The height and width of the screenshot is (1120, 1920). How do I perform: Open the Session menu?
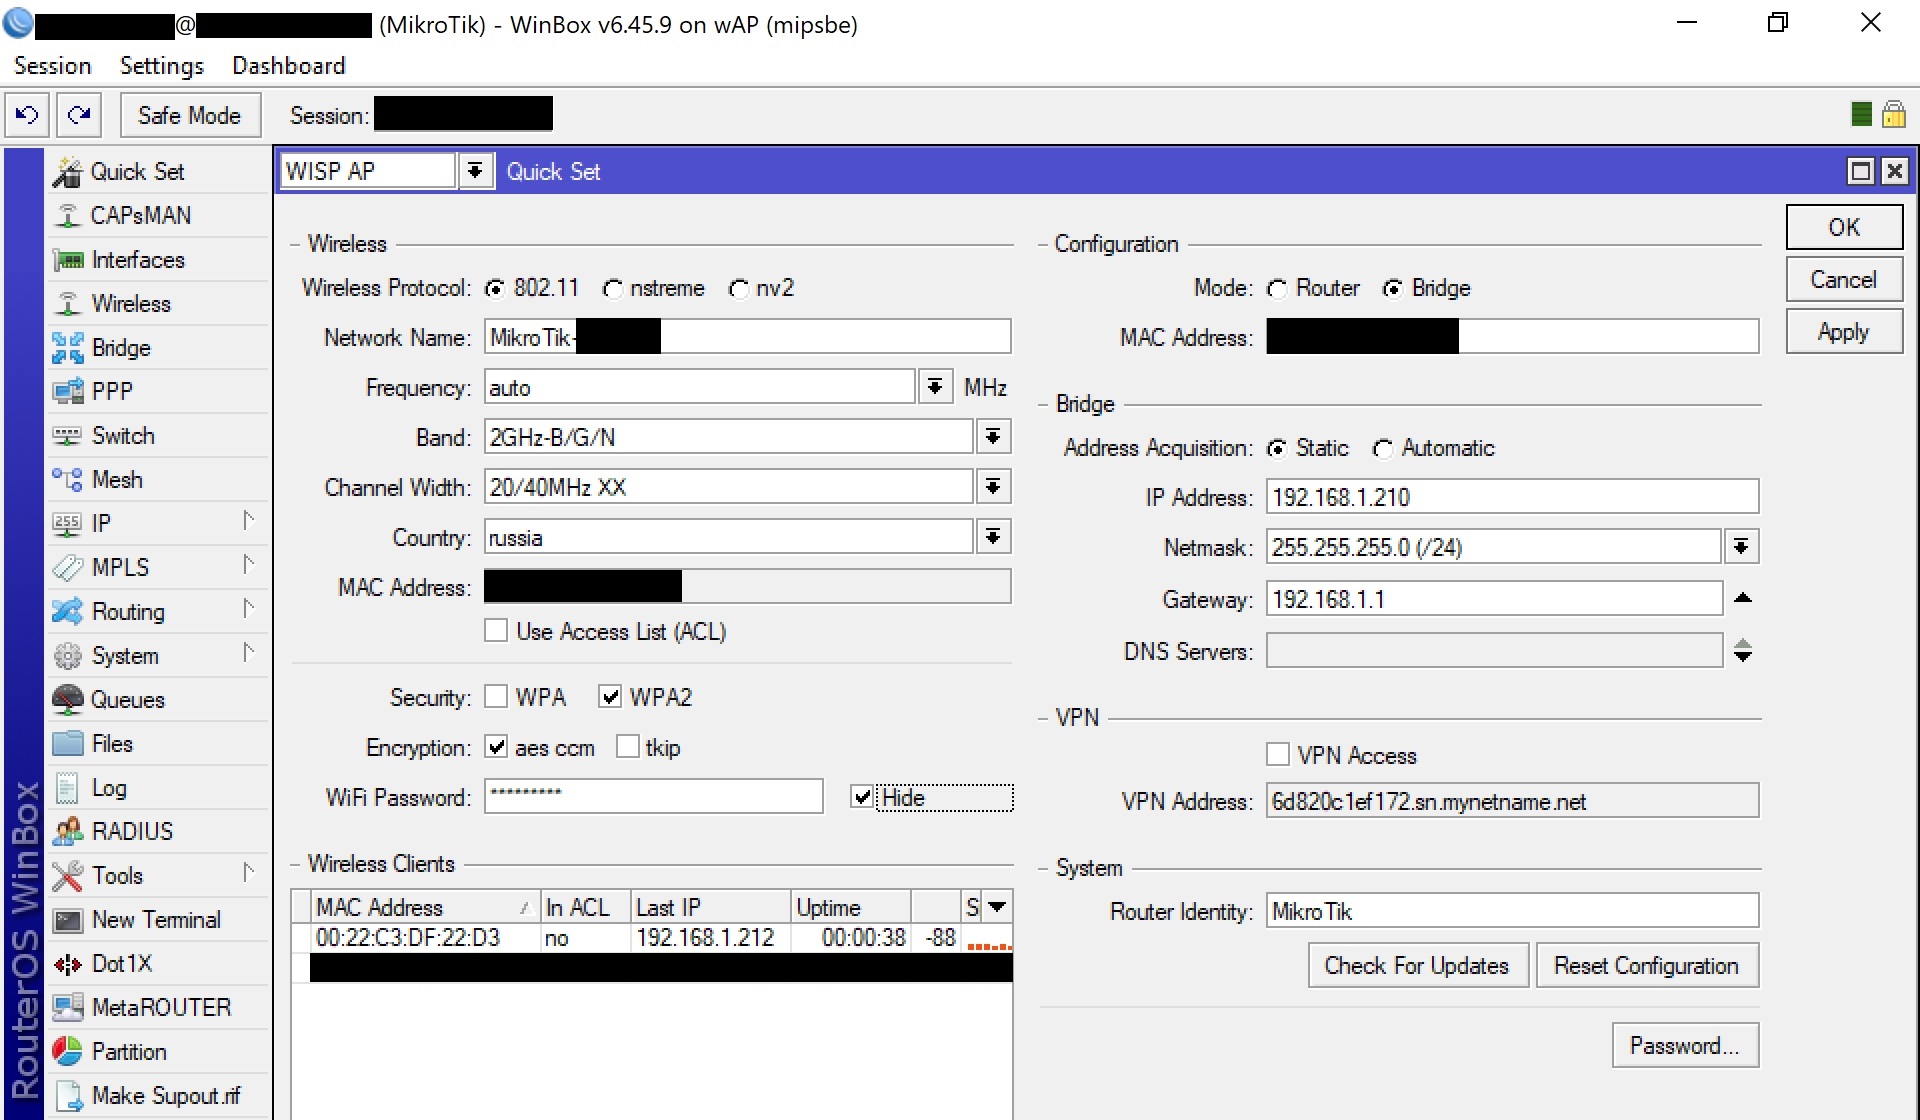[52, 66]
